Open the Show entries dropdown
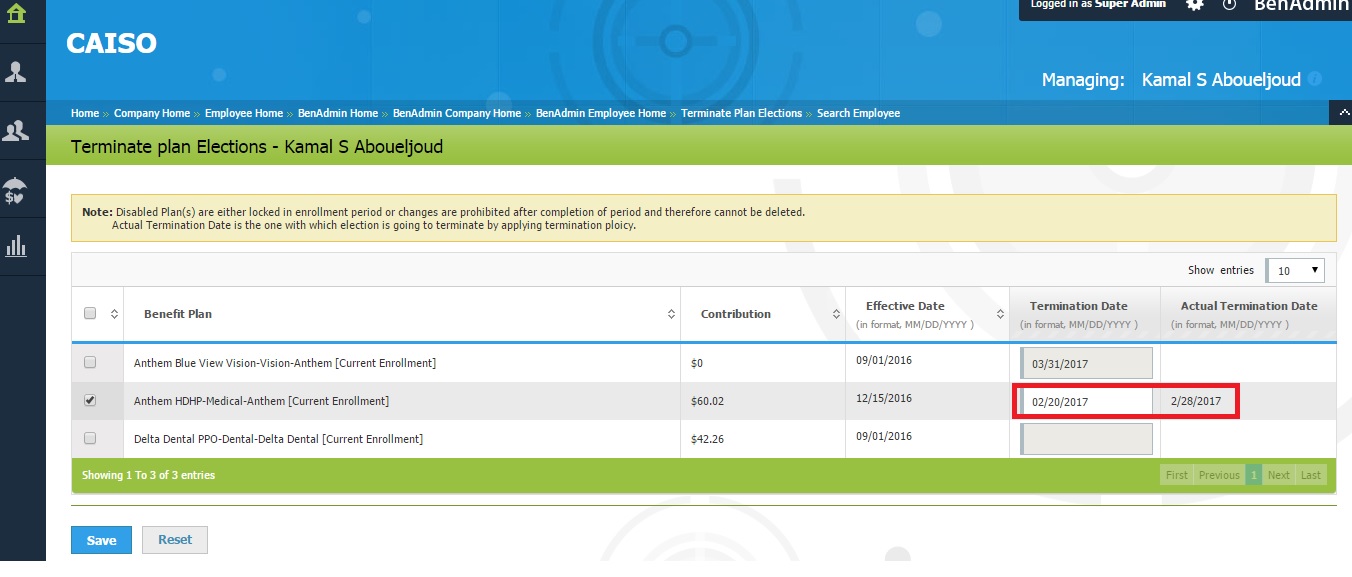Screen dimensions: 1352x577 pyautogui.click(x=1296, y=270)
